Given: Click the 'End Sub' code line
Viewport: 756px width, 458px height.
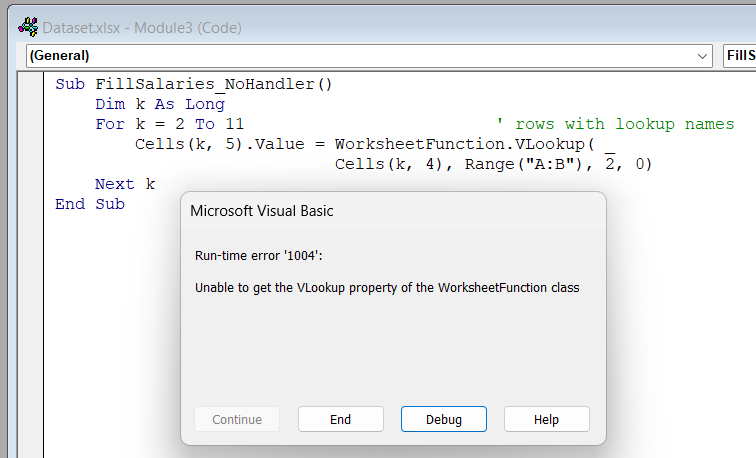Looking at the screenshot, I should click(x=90, y=204).
